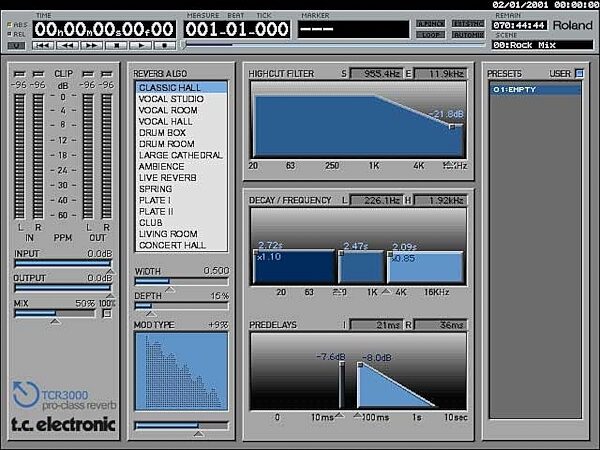Viewport: 600px width, 450px height.
Task: Click highcut filter S frequency 955.4Hz field
Action: (x=376, y=73)
